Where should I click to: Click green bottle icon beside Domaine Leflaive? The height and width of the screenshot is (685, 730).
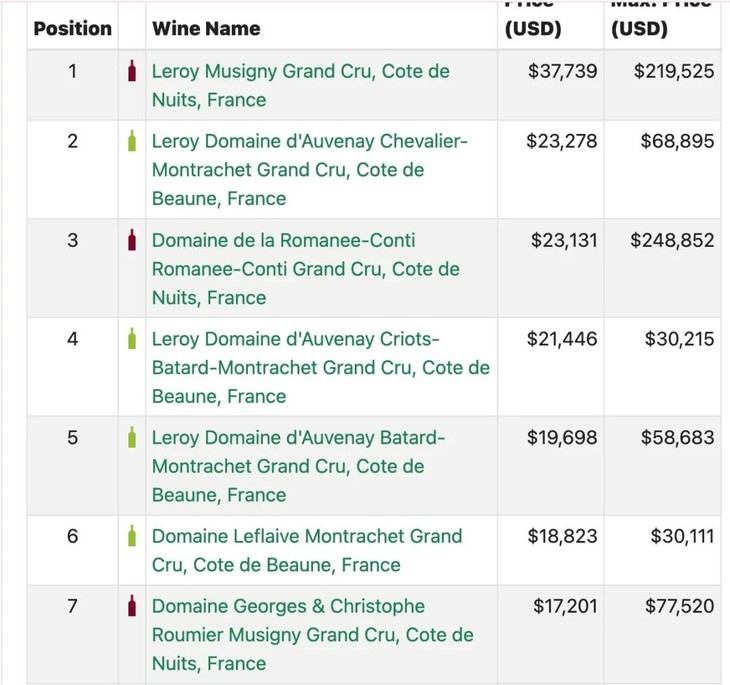(132, 537)
